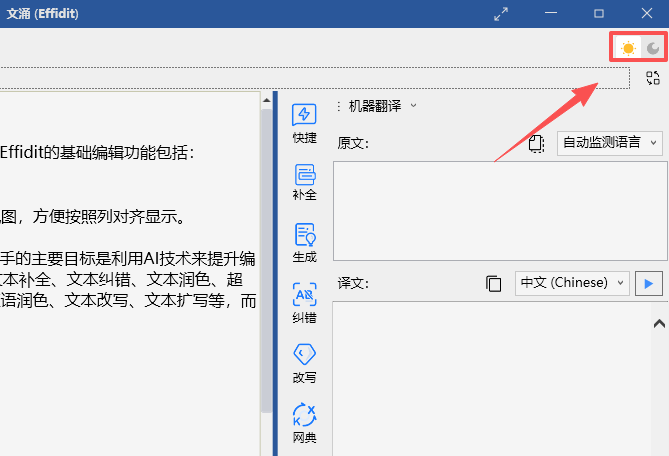Open the 快捷 (Quick) sidebar tool

(x=304, y=123)
